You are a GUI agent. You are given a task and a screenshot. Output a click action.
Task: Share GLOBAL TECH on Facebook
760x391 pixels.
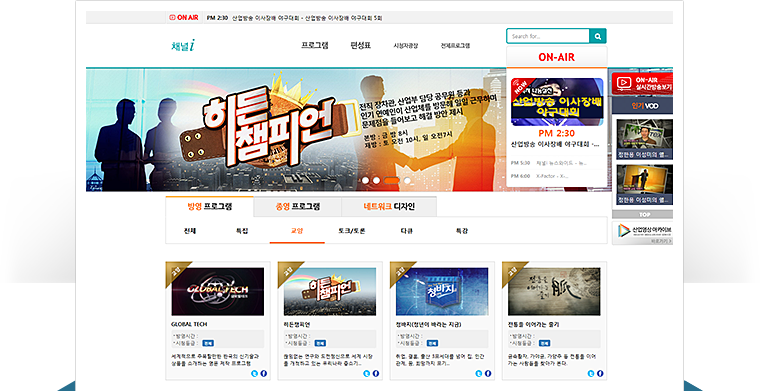tap(263, 373)
